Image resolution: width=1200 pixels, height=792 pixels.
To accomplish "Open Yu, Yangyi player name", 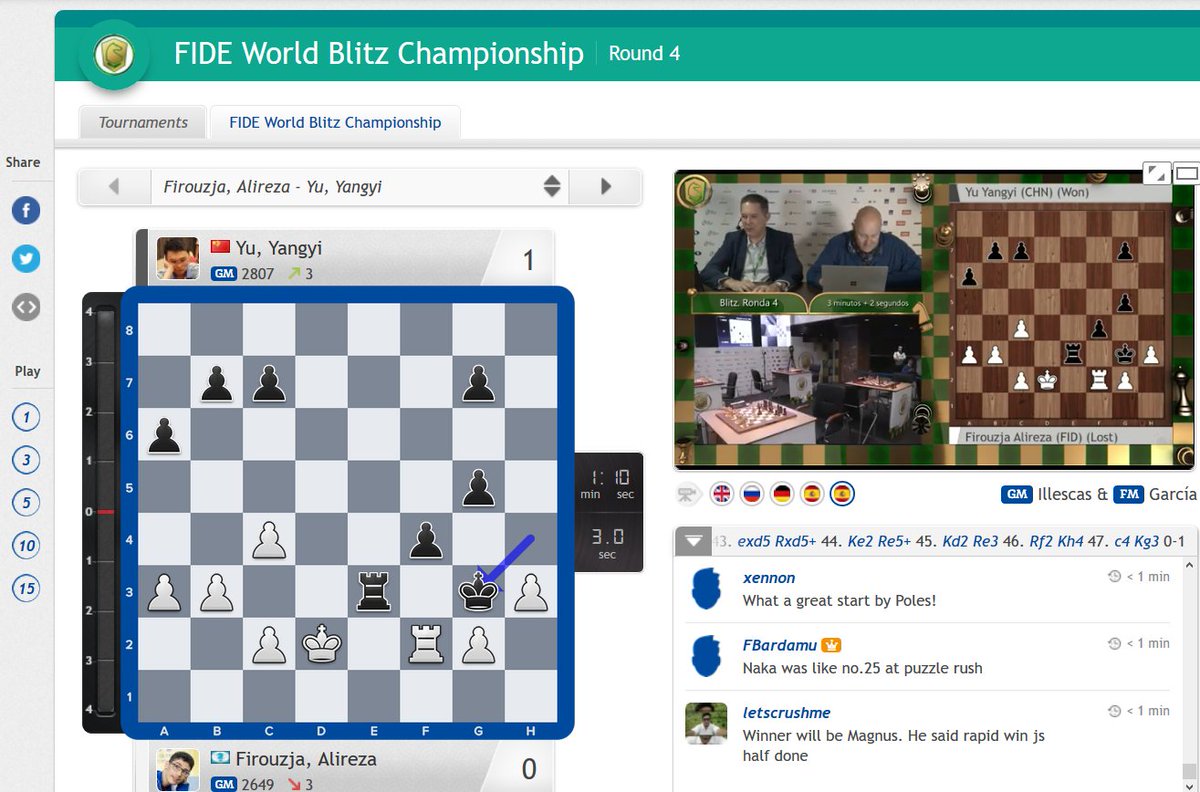I will [x=279, y=248].
